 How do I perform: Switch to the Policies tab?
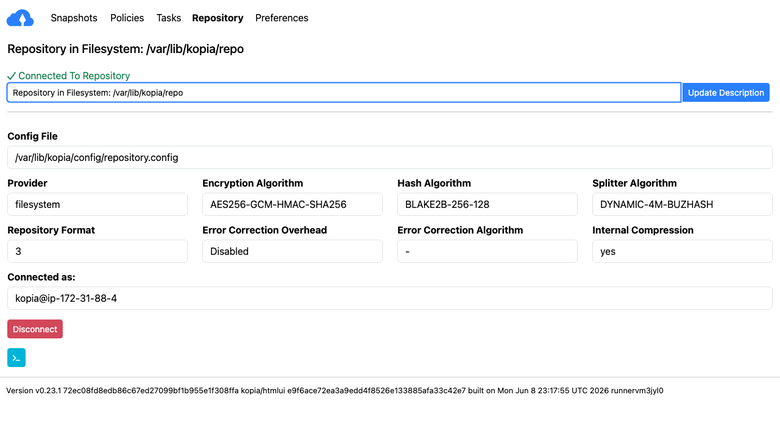[127, 18]
